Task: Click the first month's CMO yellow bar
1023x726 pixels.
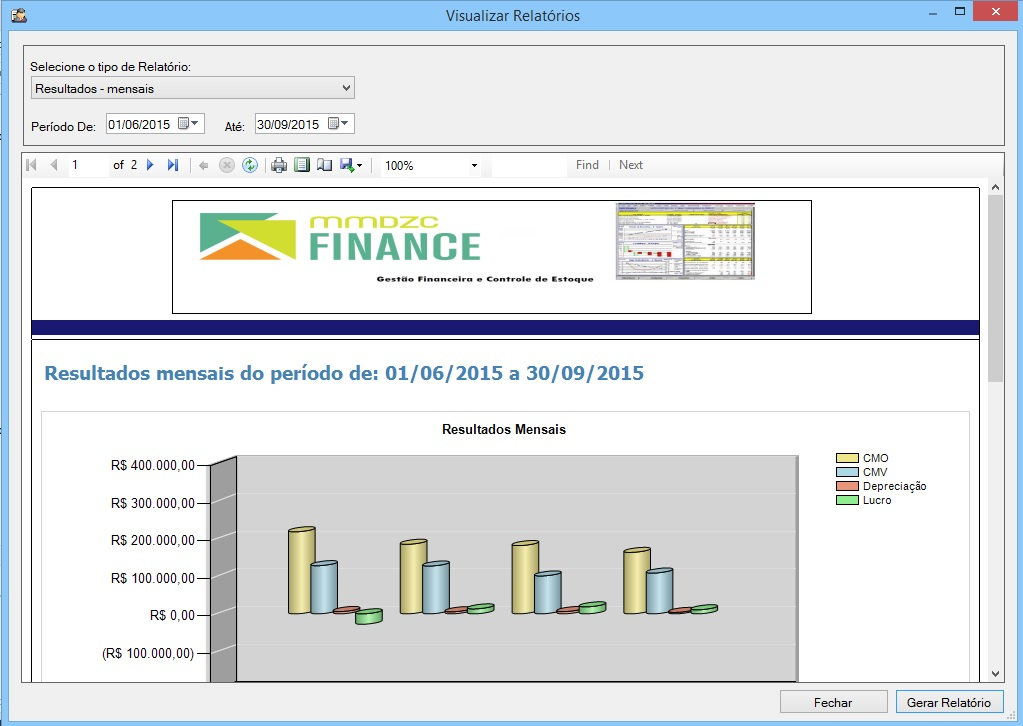Action: click(x=301, y=571)
